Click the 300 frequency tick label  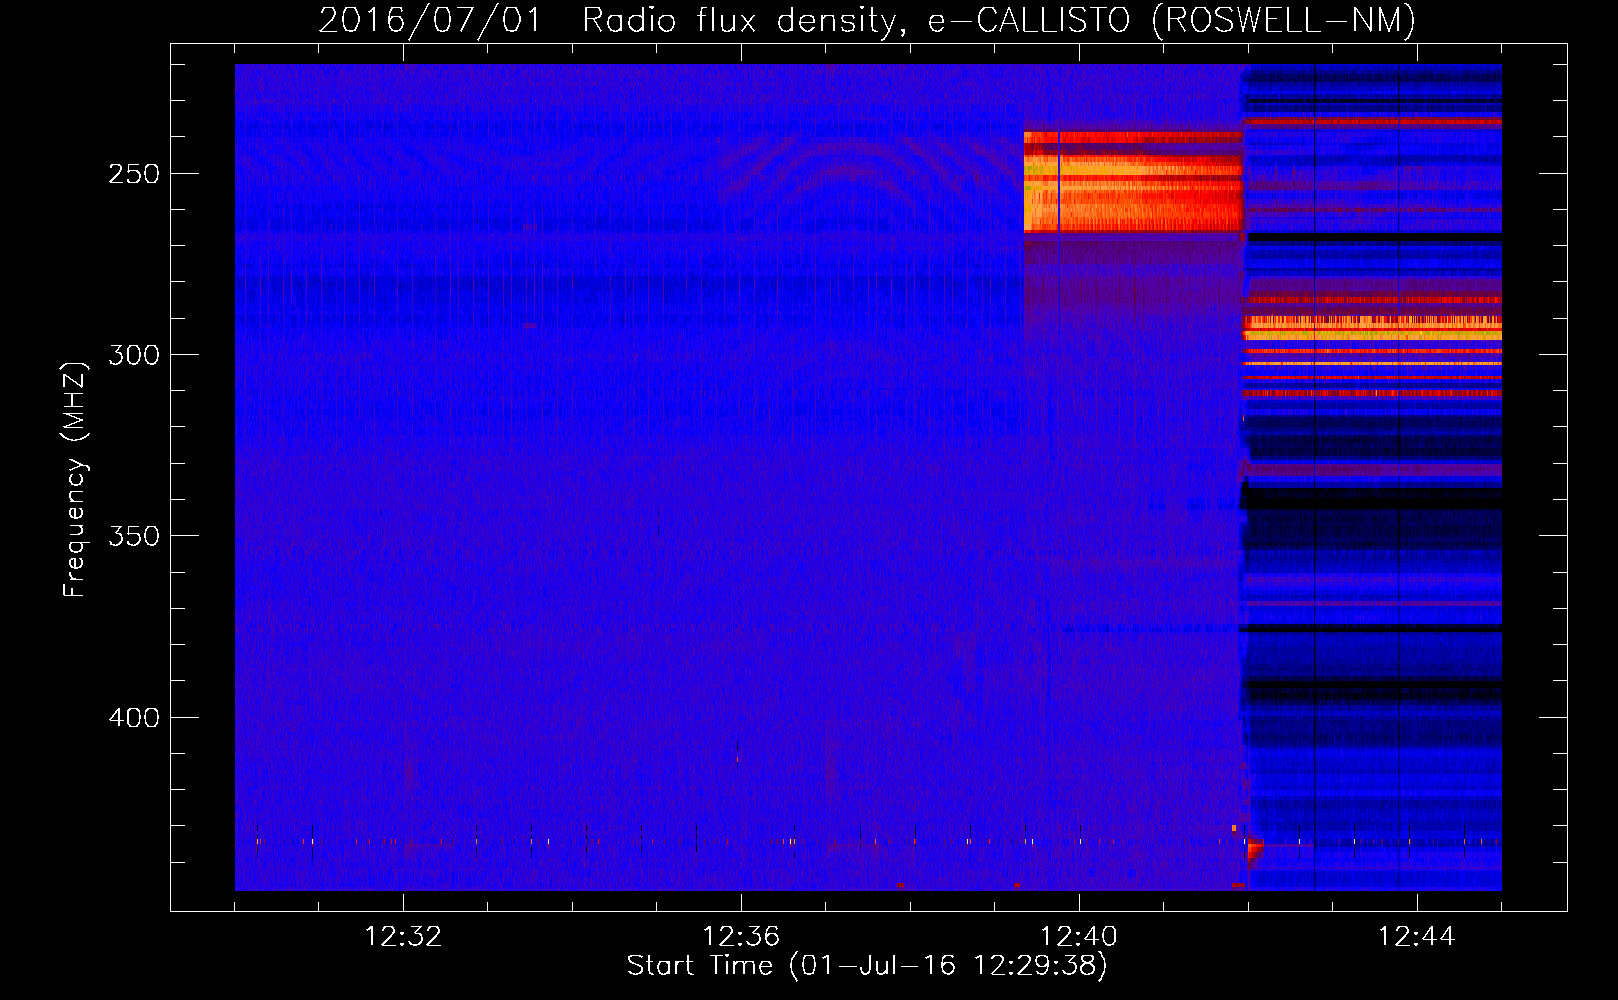pyautogui.click(x=134, y=355)
